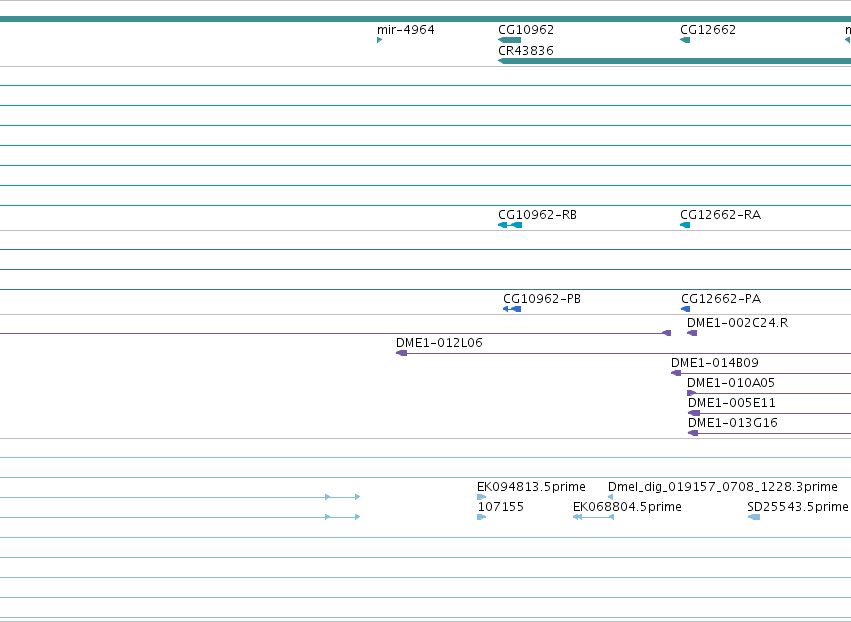Select the DME1-014B09 clone label
This screenshot has width=851, height=622.
[714, 363]
